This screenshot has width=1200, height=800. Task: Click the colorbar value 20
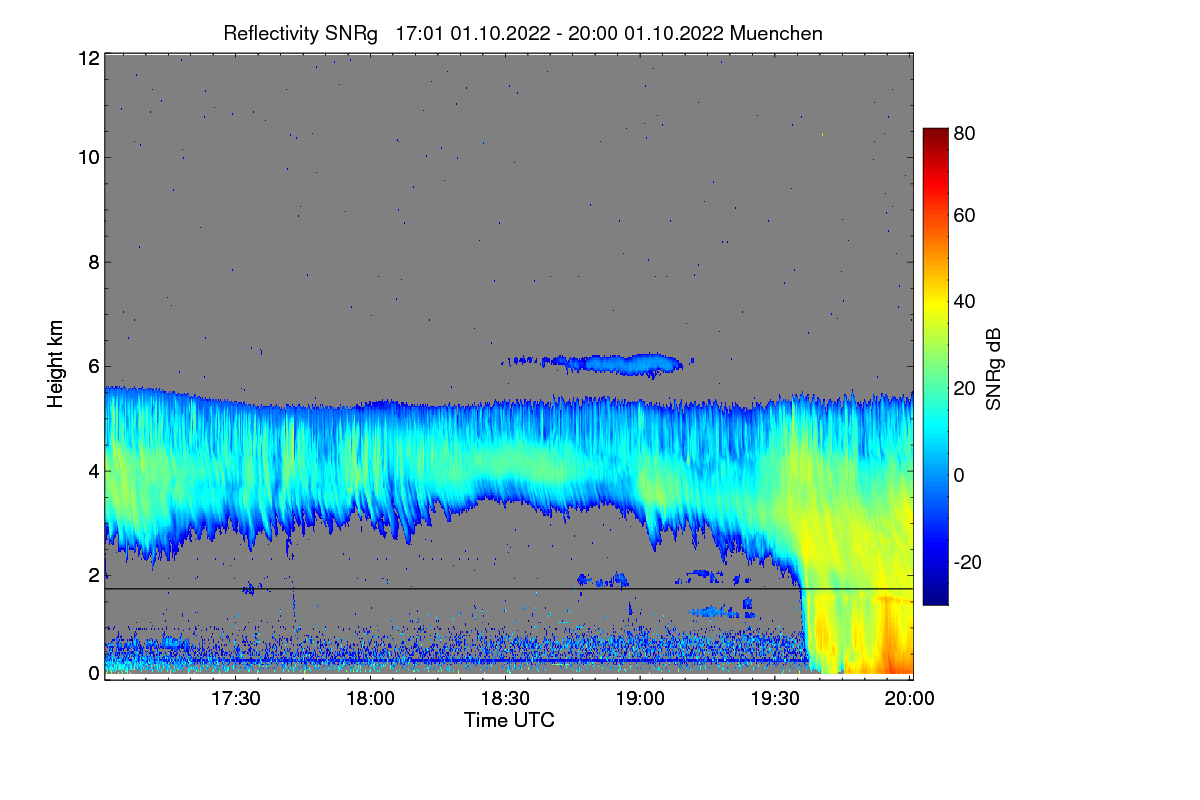[x=964, y=388]
